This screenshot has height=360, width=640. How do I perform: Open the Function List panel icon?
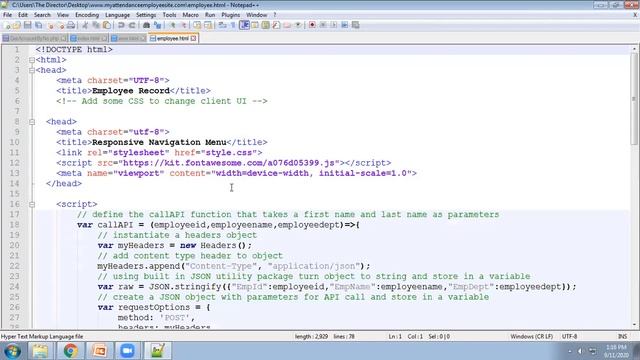pos(276,25)
